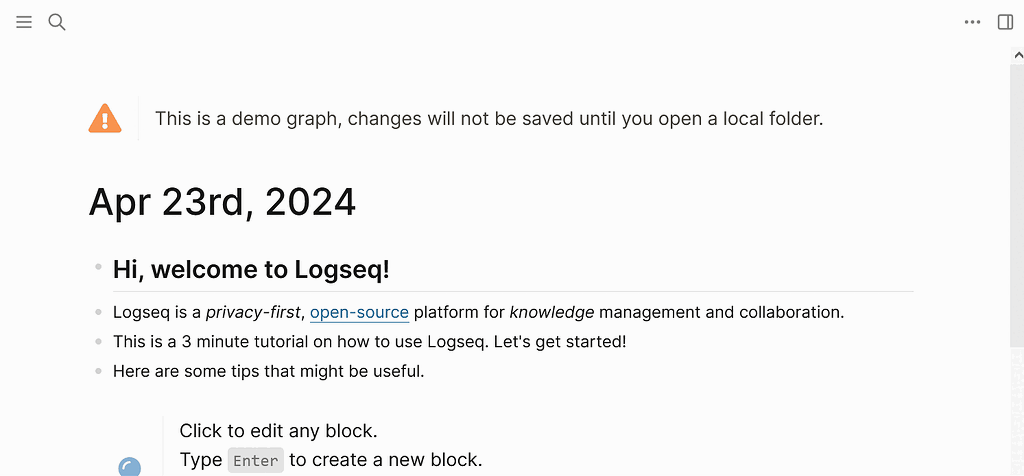The height and width of the screenshot is (476, 1024).
Task: Click bullet beside 'Logseq is a privacy-first' block
Action: [x=98, y=312]
